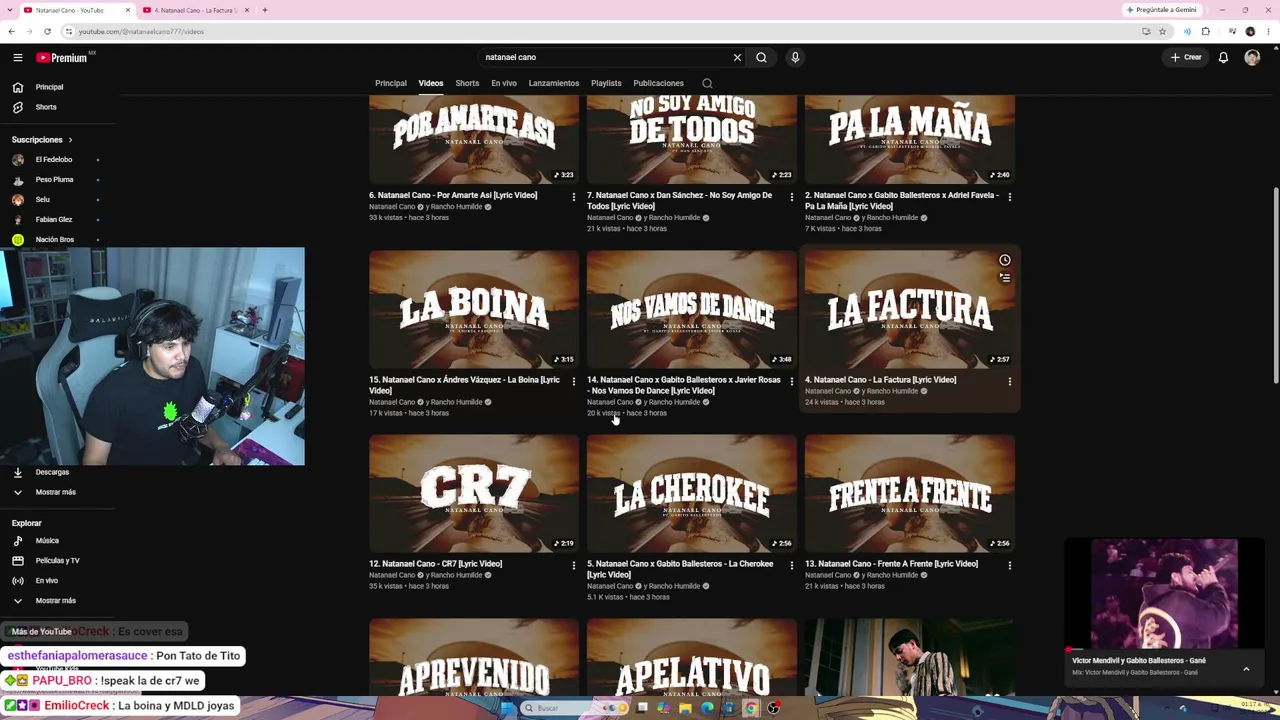Play the CR7 video thumbnail
The width and height of the screenshot is (1280, 720).
click(474, 494)
